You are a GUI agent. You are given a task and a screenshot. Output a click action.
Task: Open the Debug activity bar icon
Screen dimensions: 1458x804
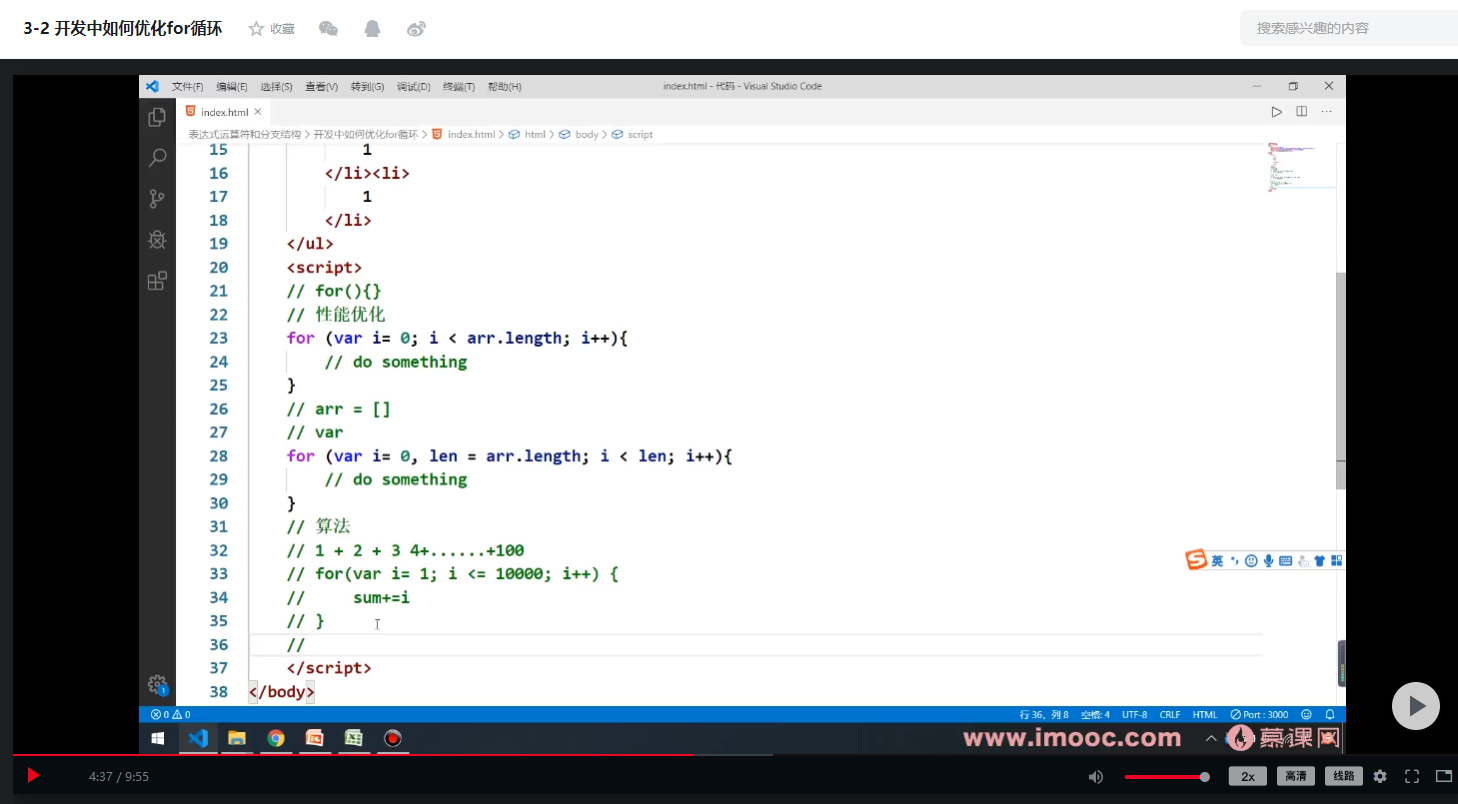pos(157,240)
